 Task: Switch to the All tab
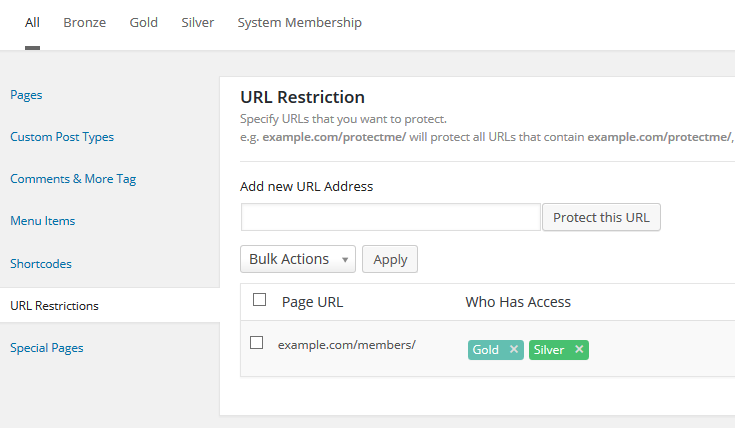coord(32,22)
